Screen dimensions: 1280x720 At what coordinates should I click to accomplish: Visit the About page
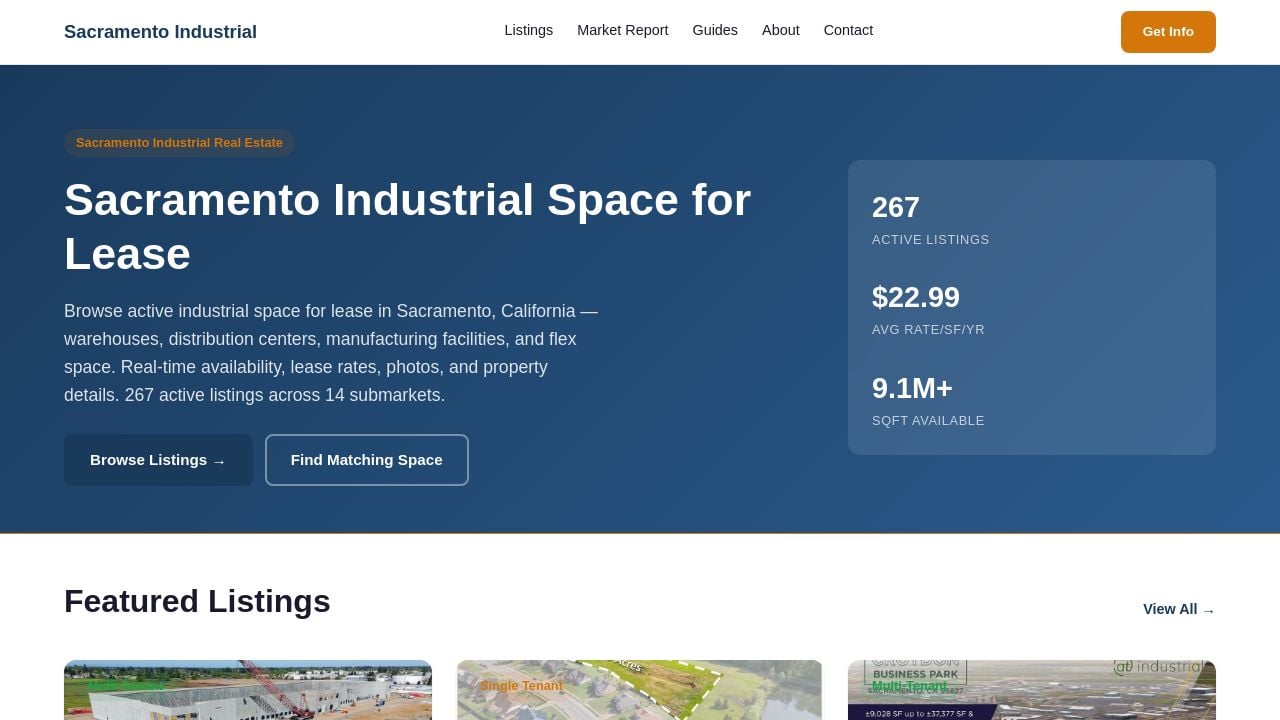coord(780,30)
